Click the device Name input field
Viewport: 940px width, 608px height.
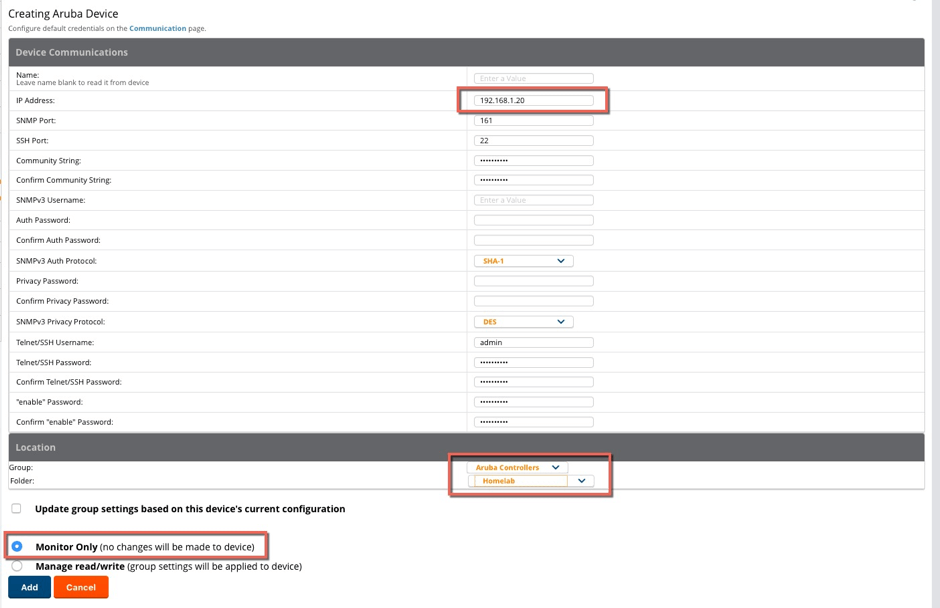(x=533, y=78)
